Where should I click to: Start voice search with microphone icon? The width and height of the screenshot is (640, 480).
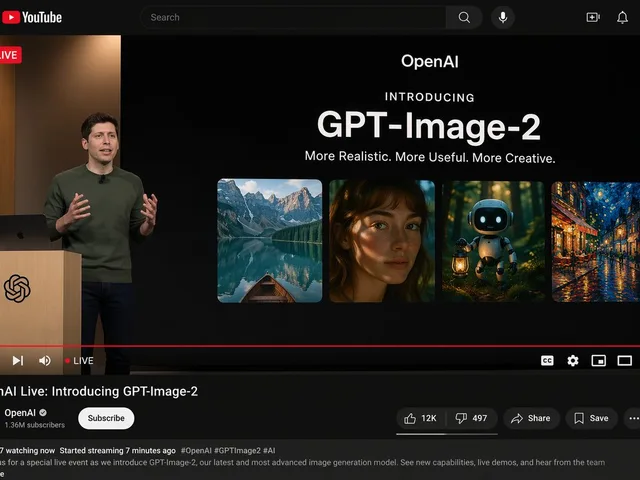pyautogui.click(x=503, y=17)
